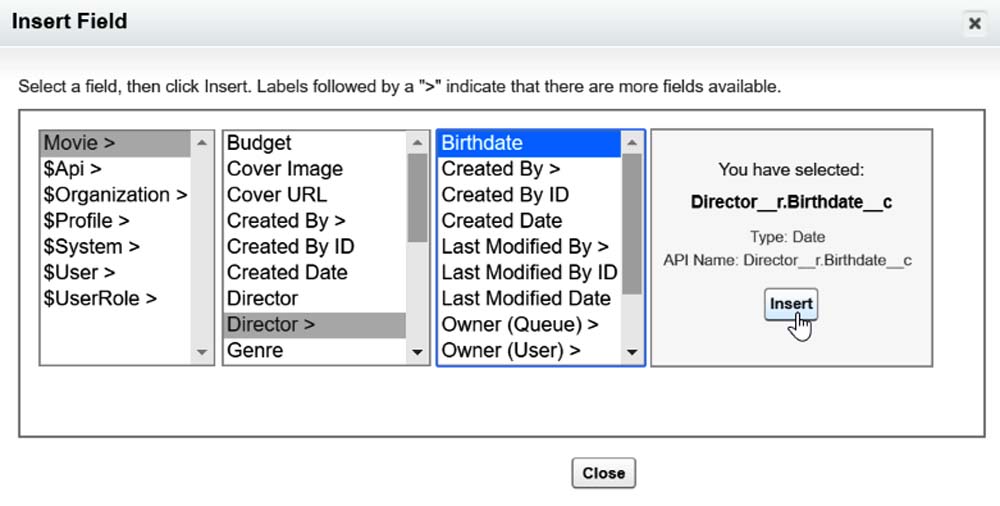Expand the $Organization fields category
The image size is (1000, 506).
coord(115,195)
